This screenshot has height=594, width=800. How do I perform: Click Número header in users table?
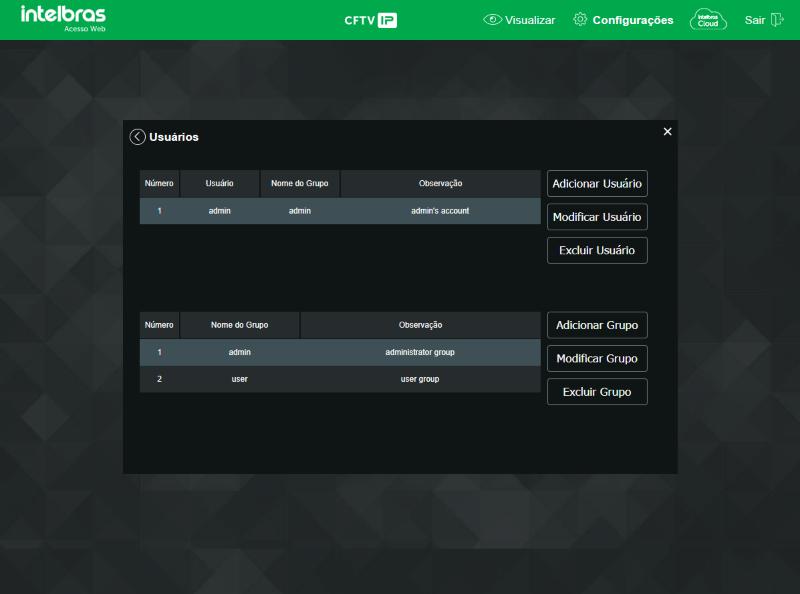159,183
